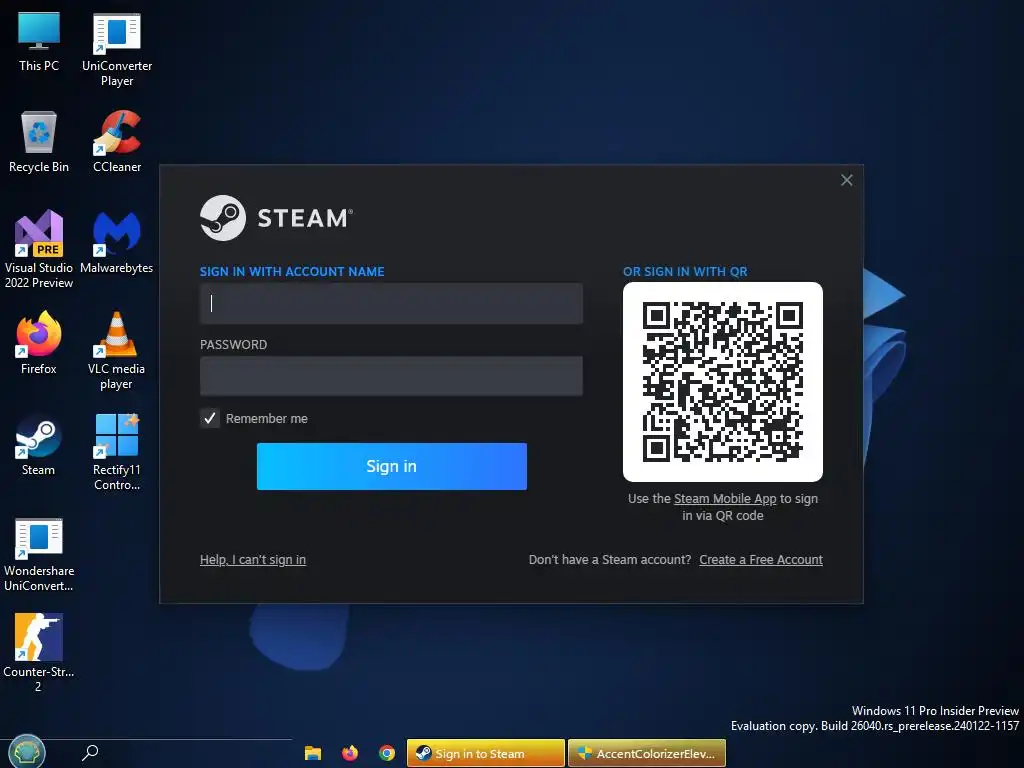Screen dimensions: 1024x768
Task: Open File Explorer from the taskbar
Action: [313, 753]
